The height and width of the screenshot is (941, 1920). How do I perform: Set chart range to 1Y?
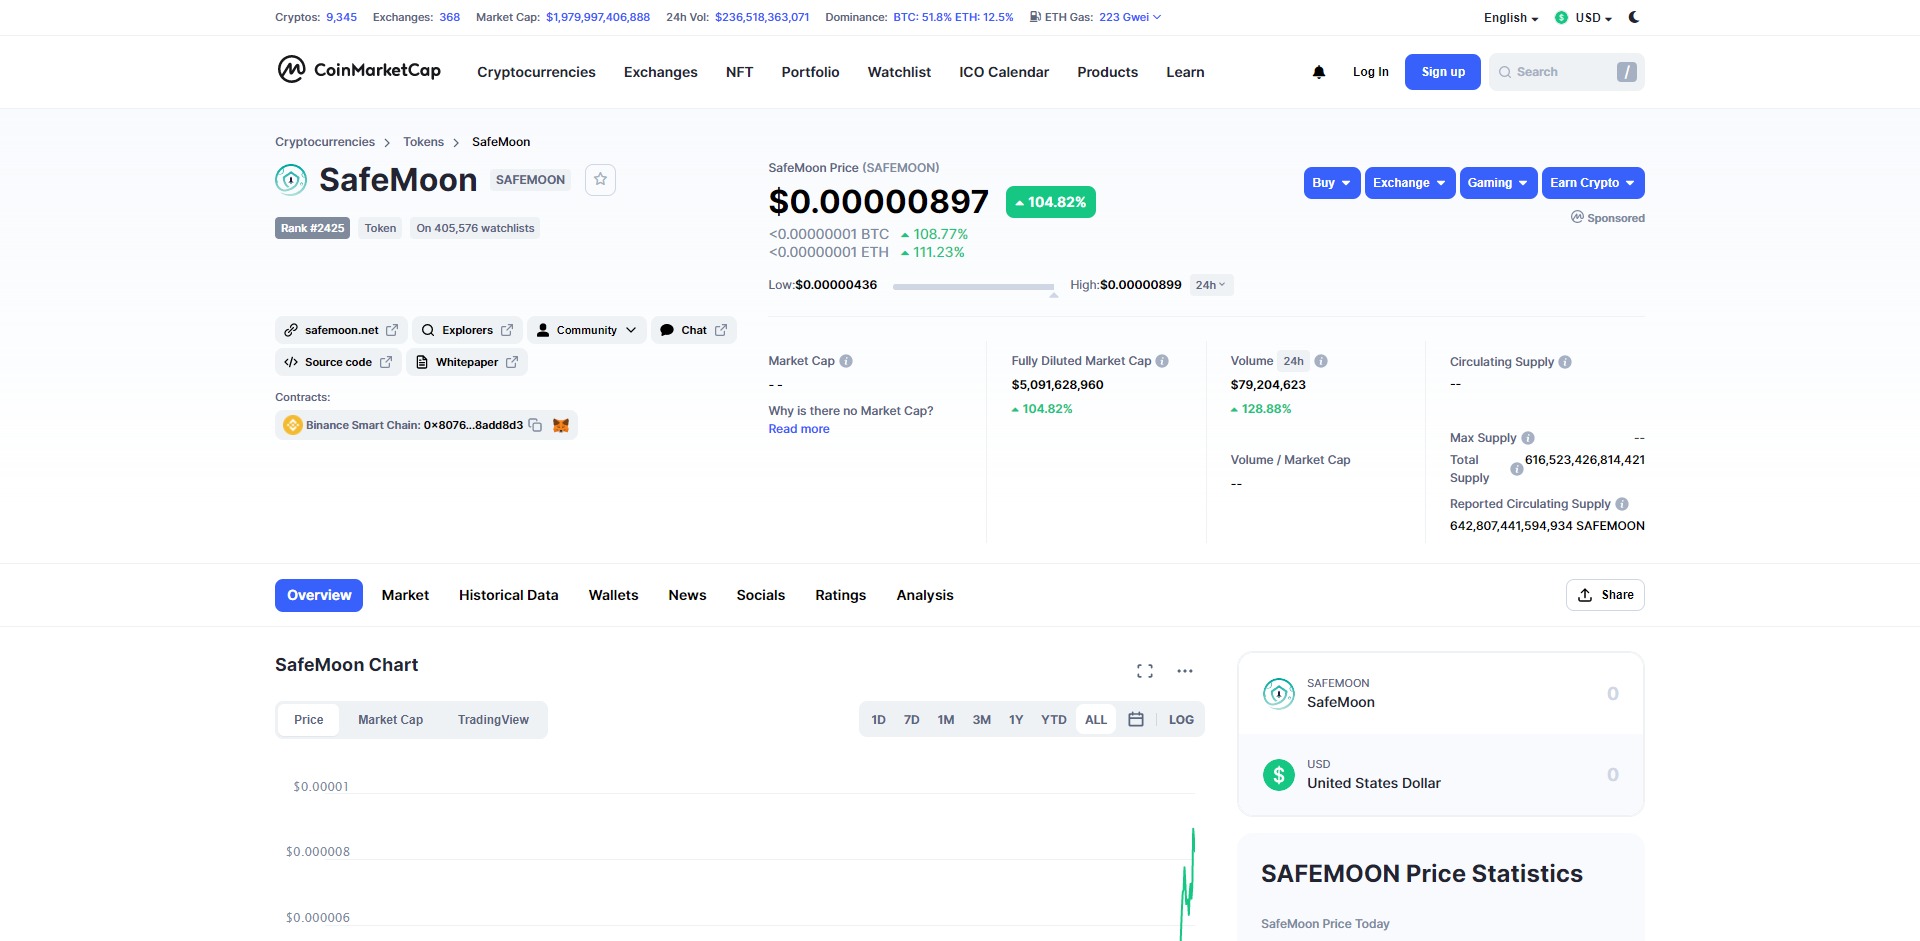pos(1016,720)
